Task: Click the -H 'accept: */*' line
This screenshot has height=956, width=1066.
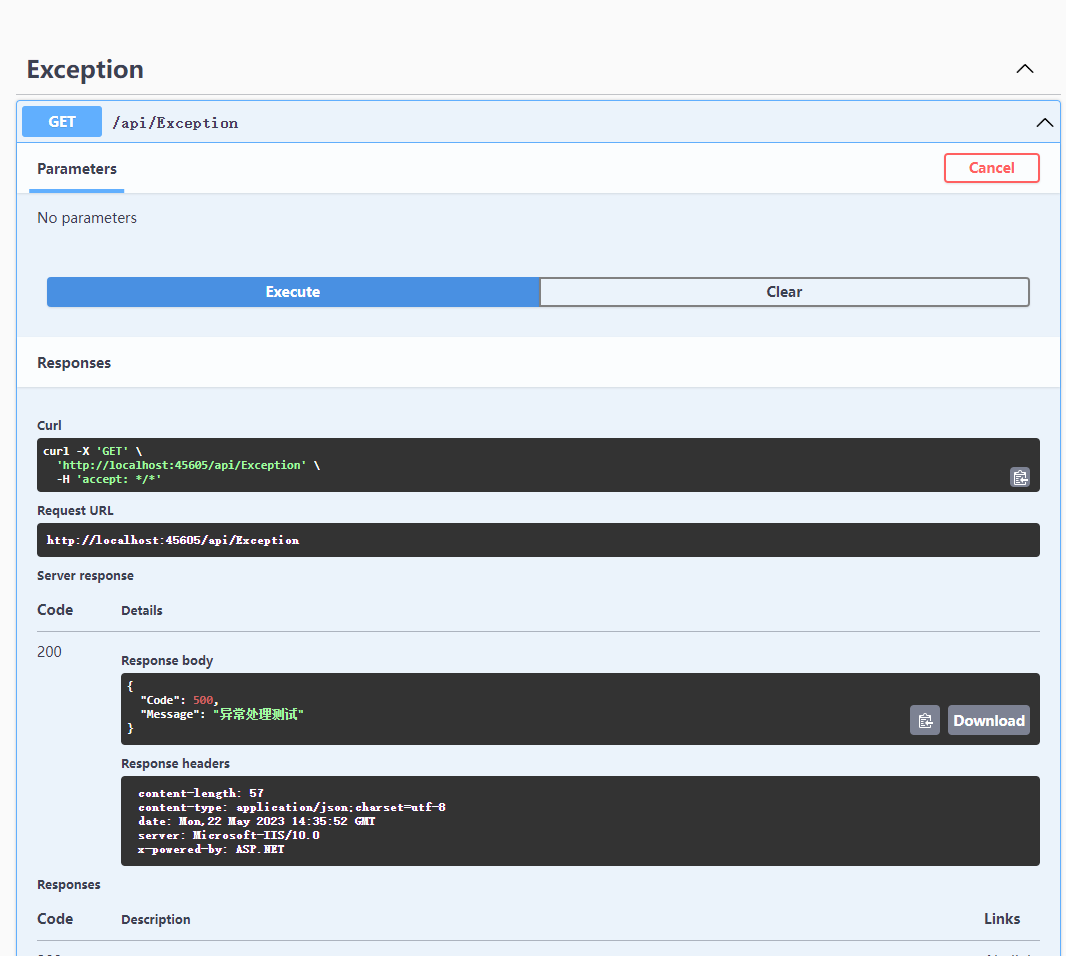Action: pyautogui.click(x=109, y=479)
